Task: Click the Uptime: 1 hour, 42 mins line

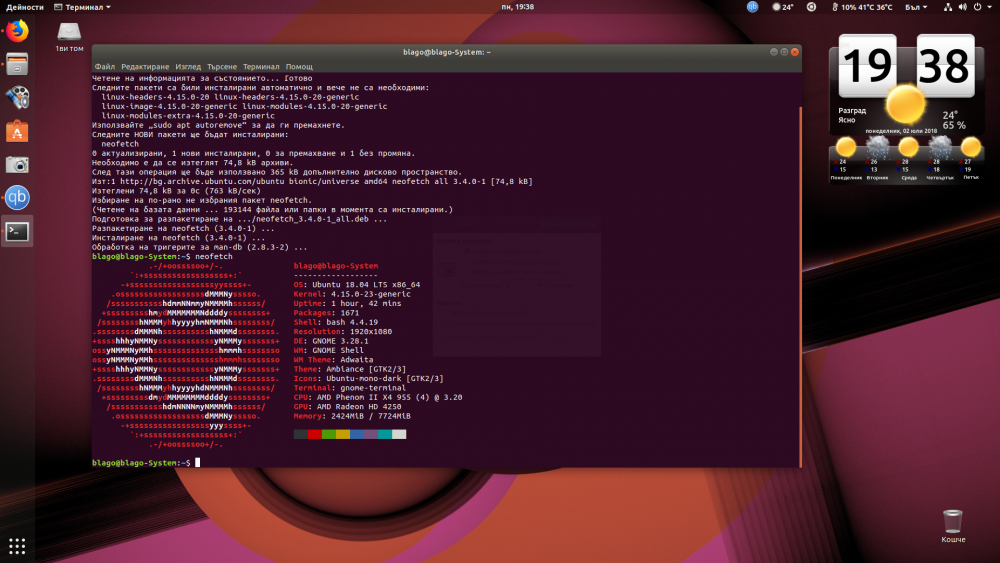Action: coord(348,303)
